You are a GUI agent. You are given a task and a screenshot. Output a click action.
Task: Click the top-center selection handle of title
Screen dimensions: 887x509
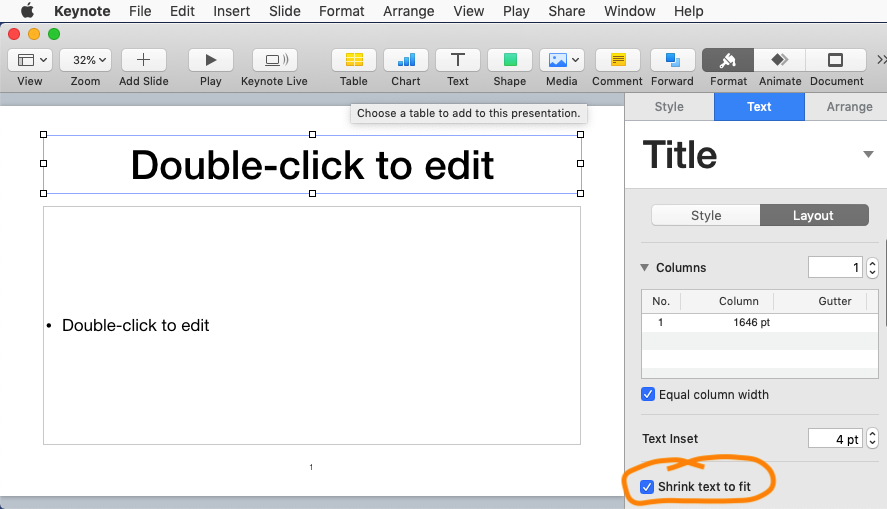(312, 135)
